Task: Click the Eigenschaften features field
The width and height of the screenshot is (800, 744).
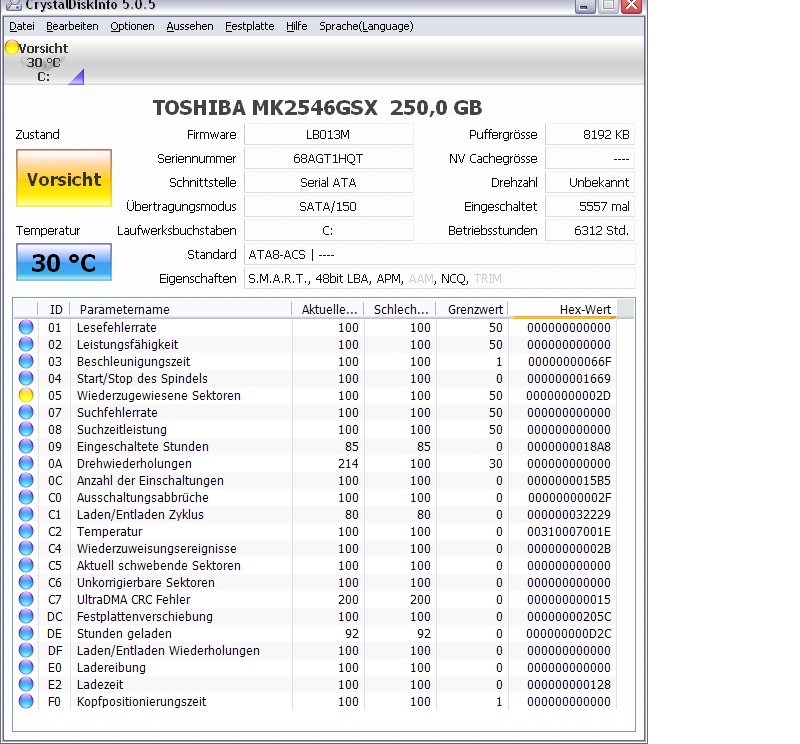Action: coord(440,279)
